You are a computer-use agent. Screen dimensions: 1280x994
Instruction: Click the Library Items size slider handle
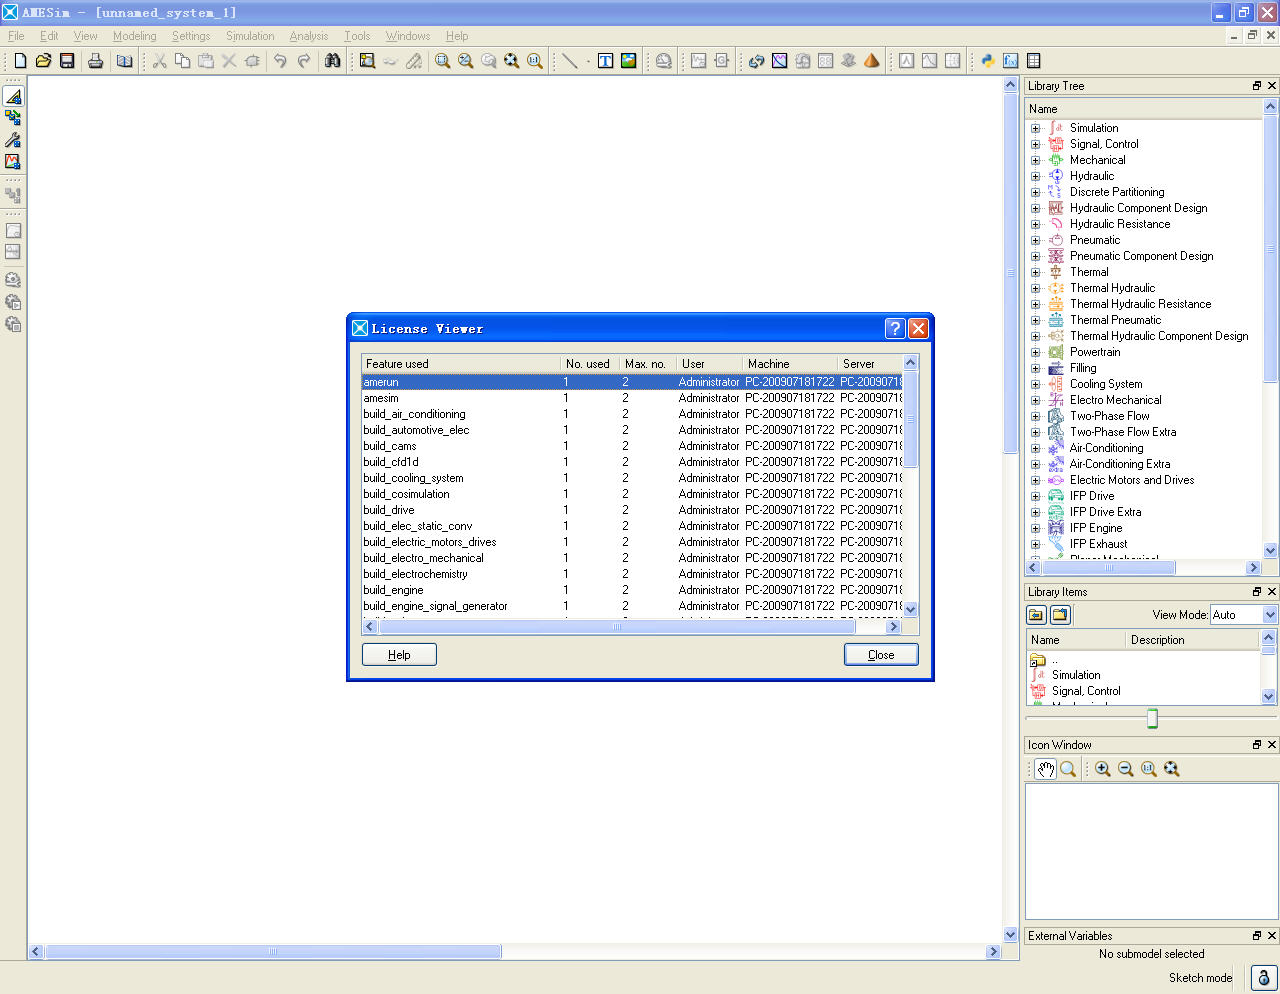1152,718
